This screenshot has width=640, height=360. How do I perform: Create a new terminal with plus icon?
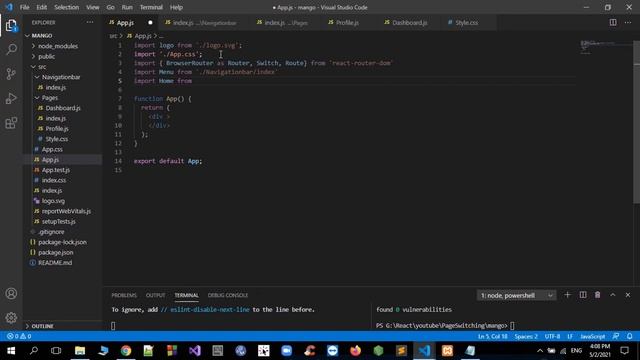coord(567,295)
